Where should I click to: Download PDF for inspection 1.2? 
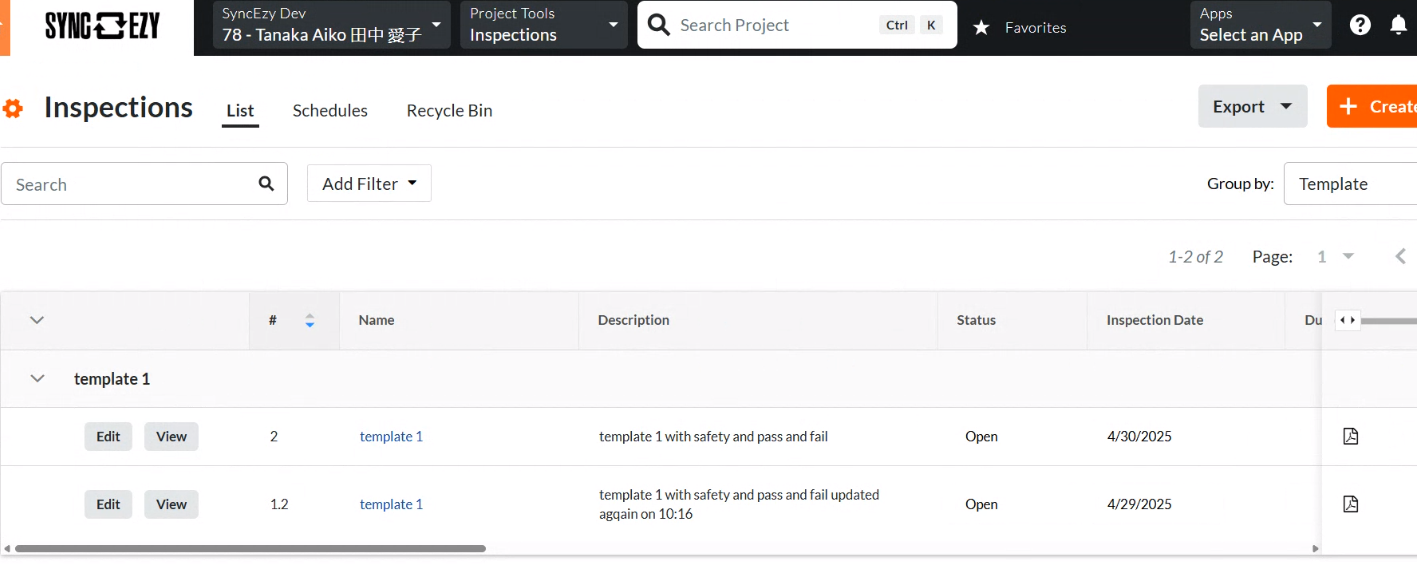1350,503
